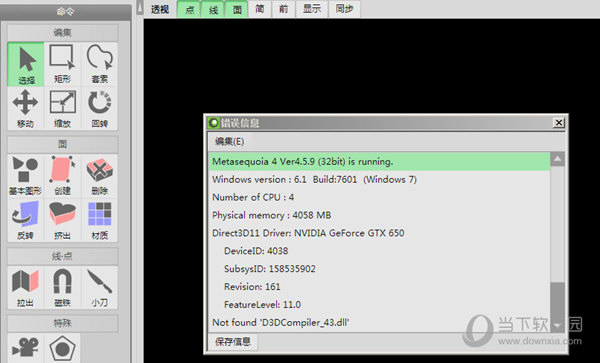Select the 小刀 knife tool

coord(99,288)
